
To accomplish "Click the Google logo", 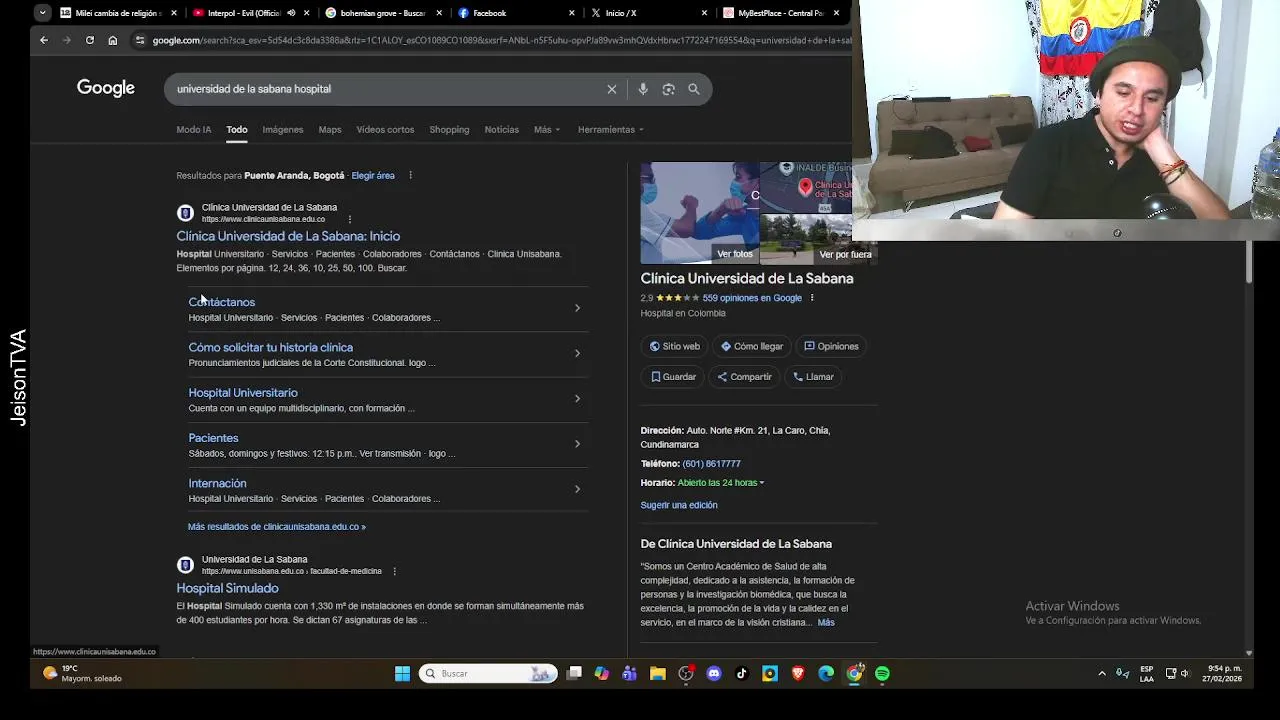I will tap(106, 88).
